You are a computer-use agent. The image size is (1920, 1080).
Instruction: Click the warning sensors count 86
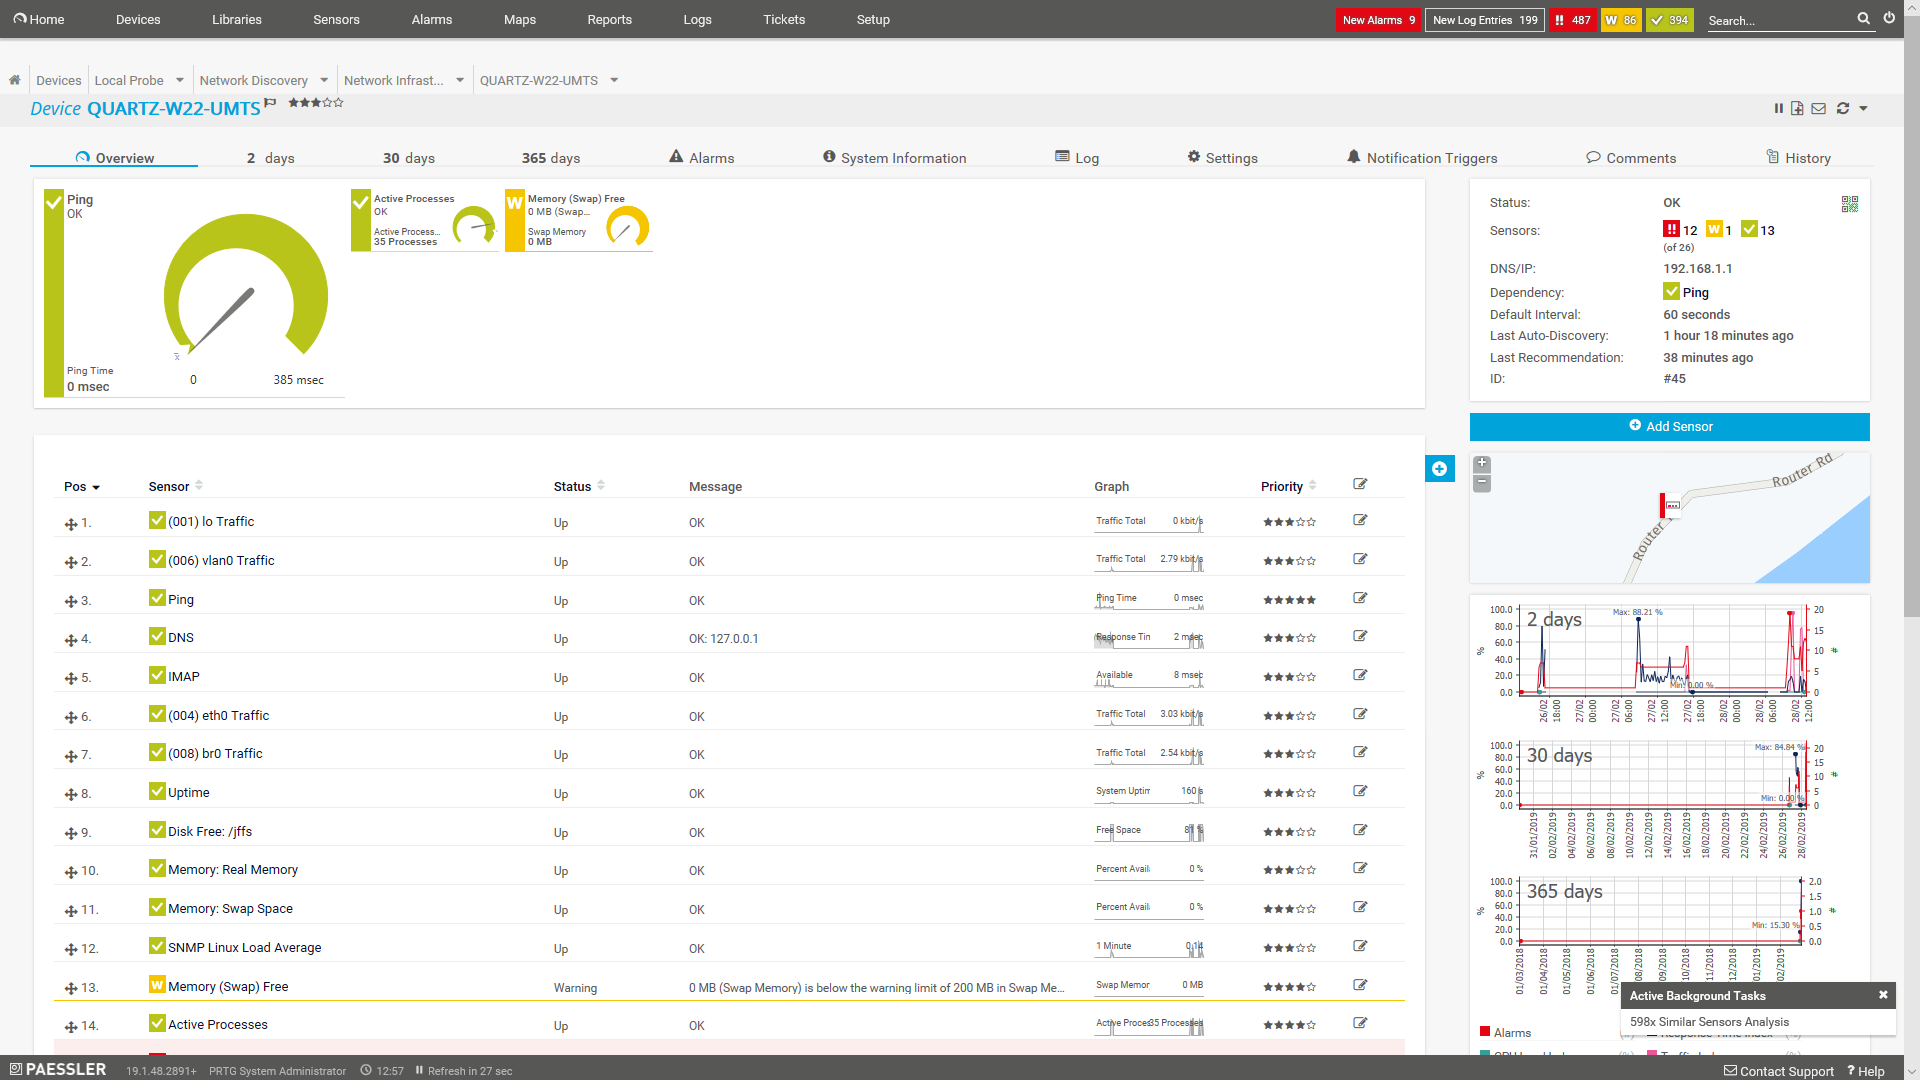[1621, 20]
